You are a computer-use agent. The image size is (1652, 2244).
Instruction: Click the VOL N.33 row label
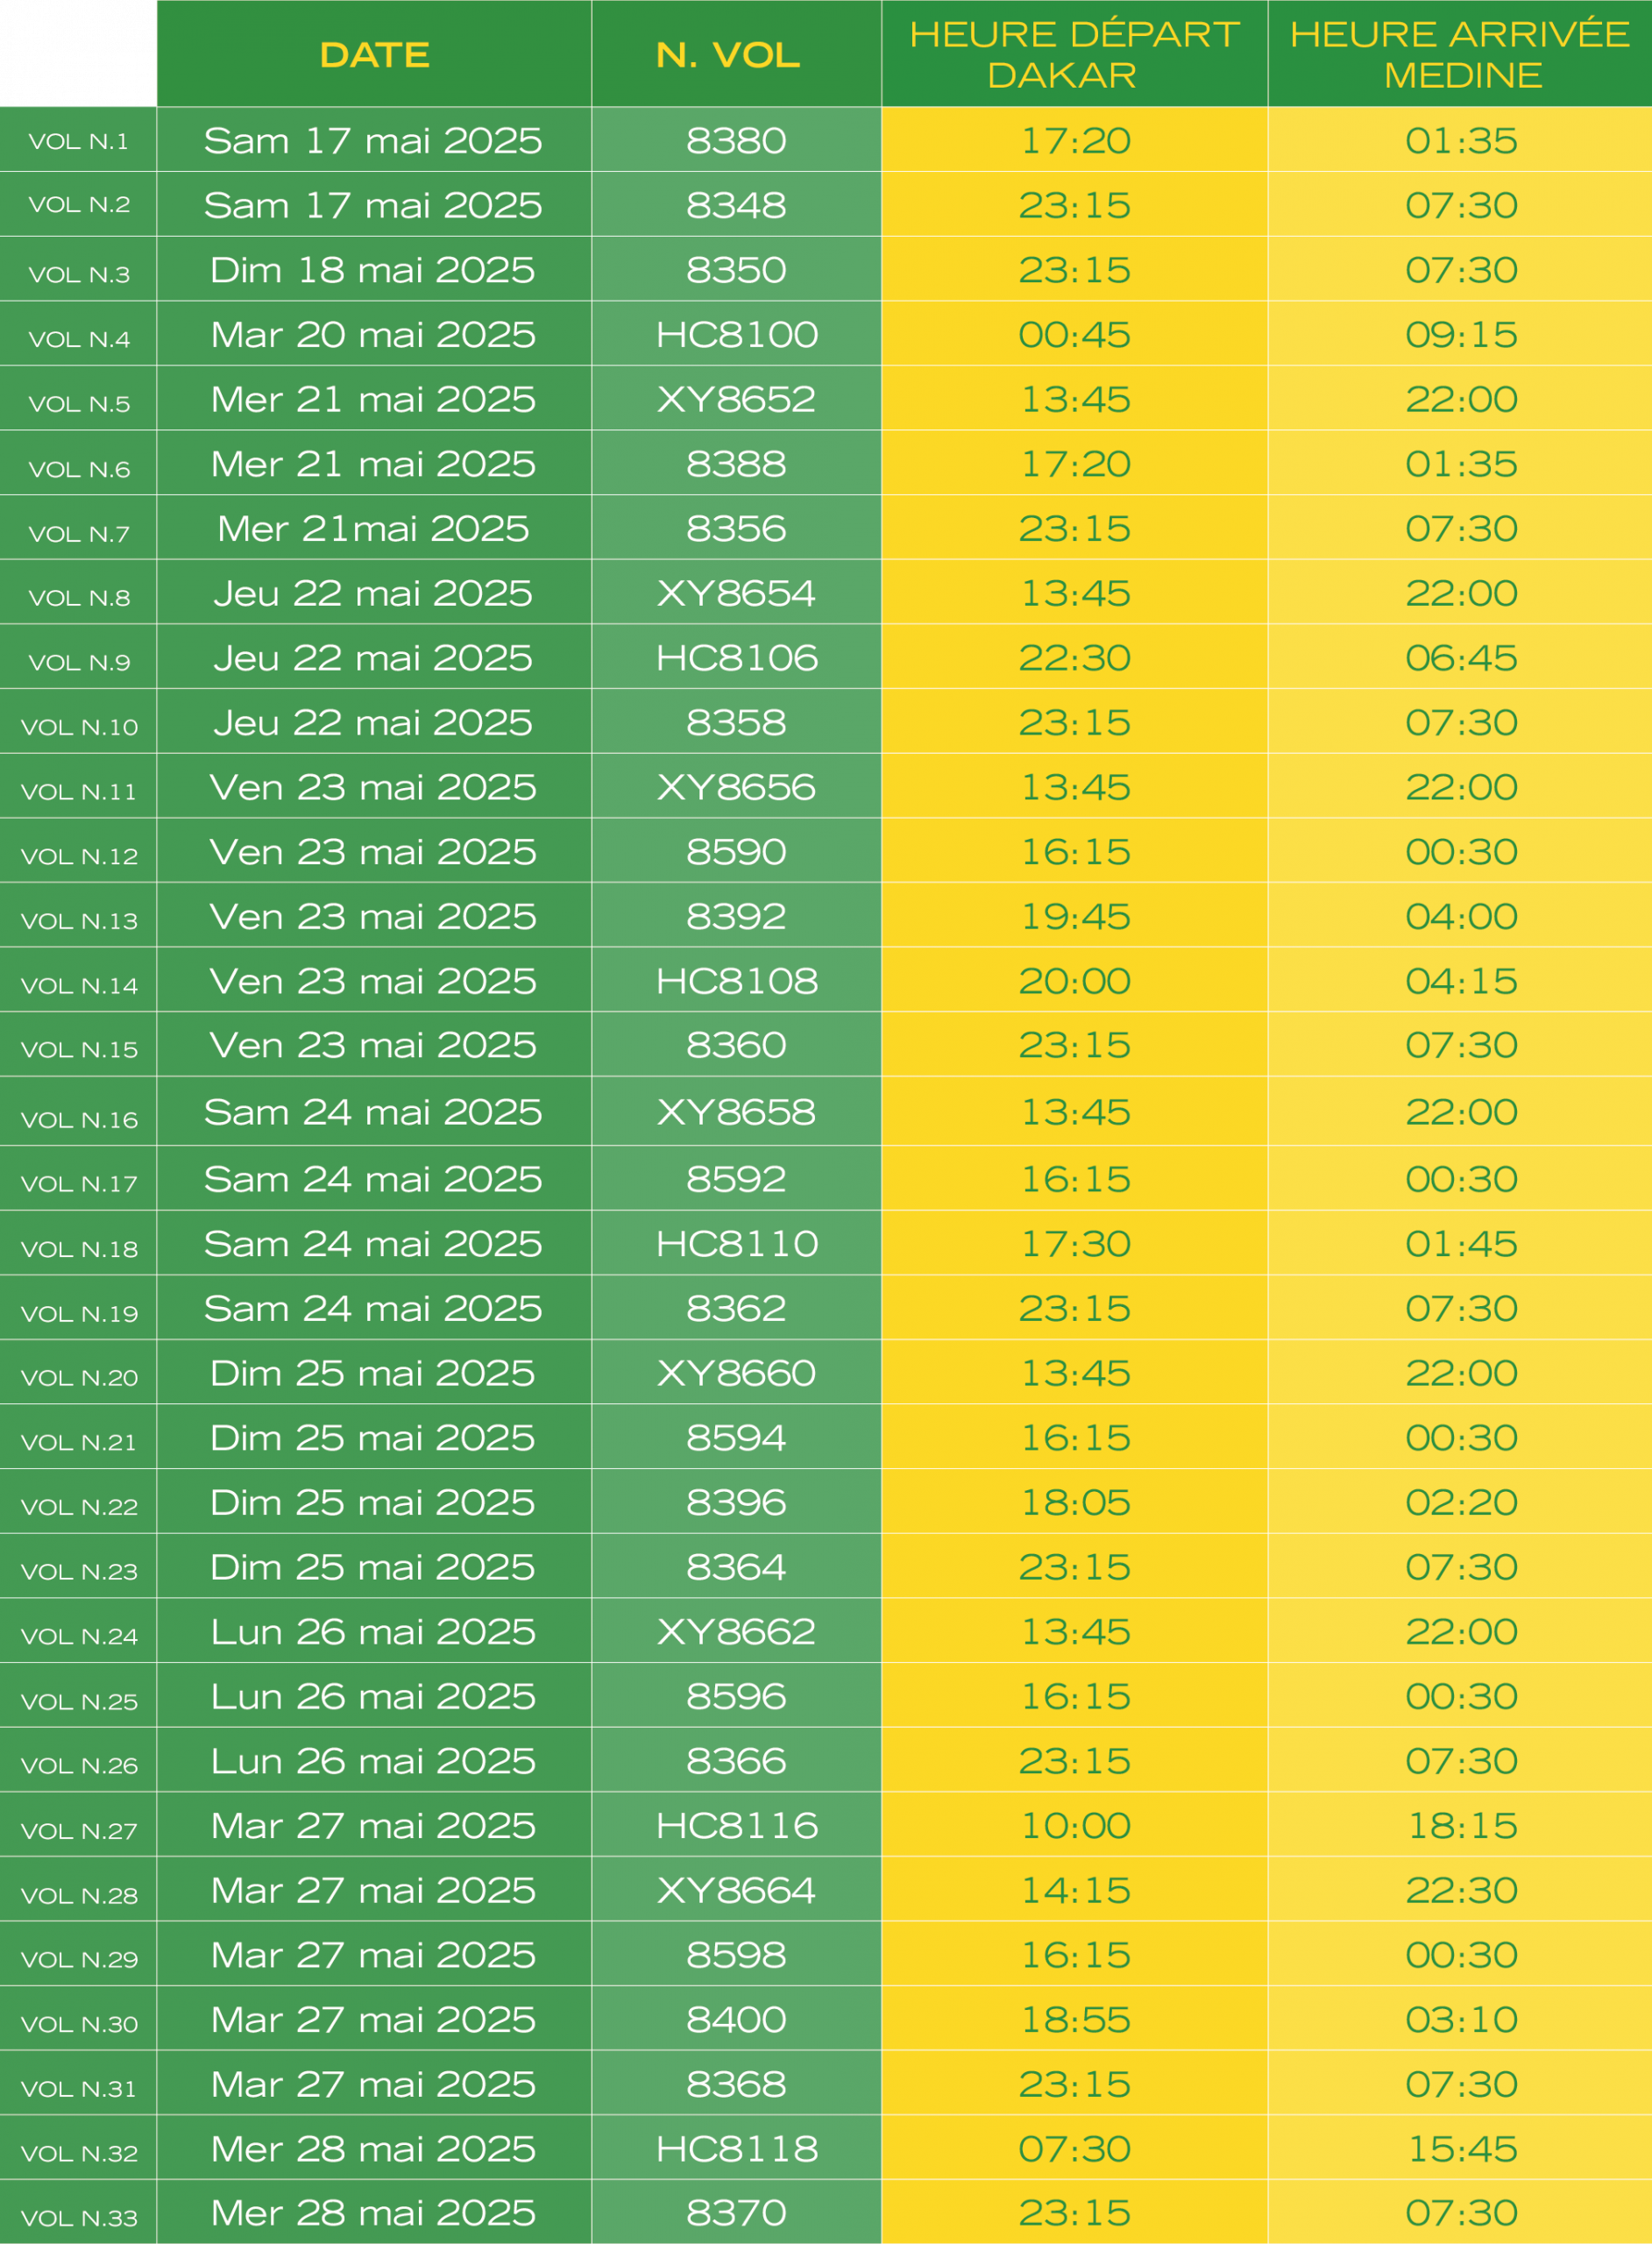[79, 2218]
